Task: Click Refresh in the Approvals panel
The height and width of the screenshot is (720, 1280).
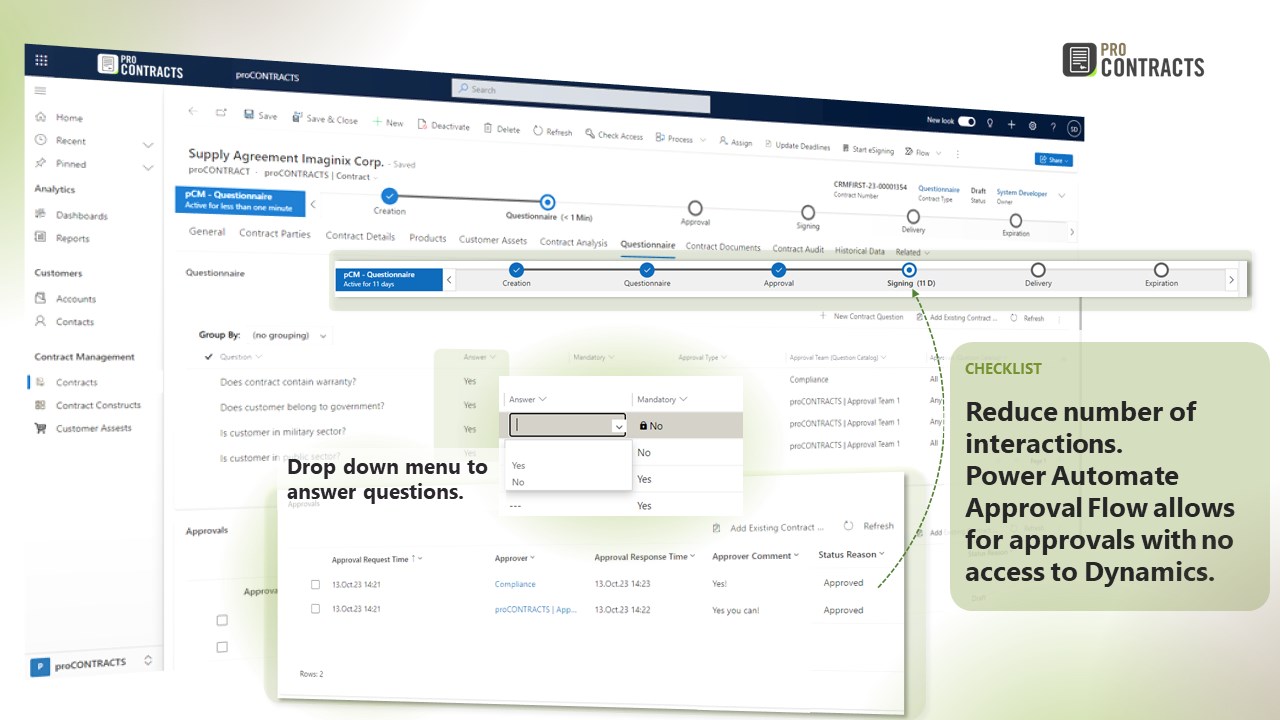Action: [869, 526]
